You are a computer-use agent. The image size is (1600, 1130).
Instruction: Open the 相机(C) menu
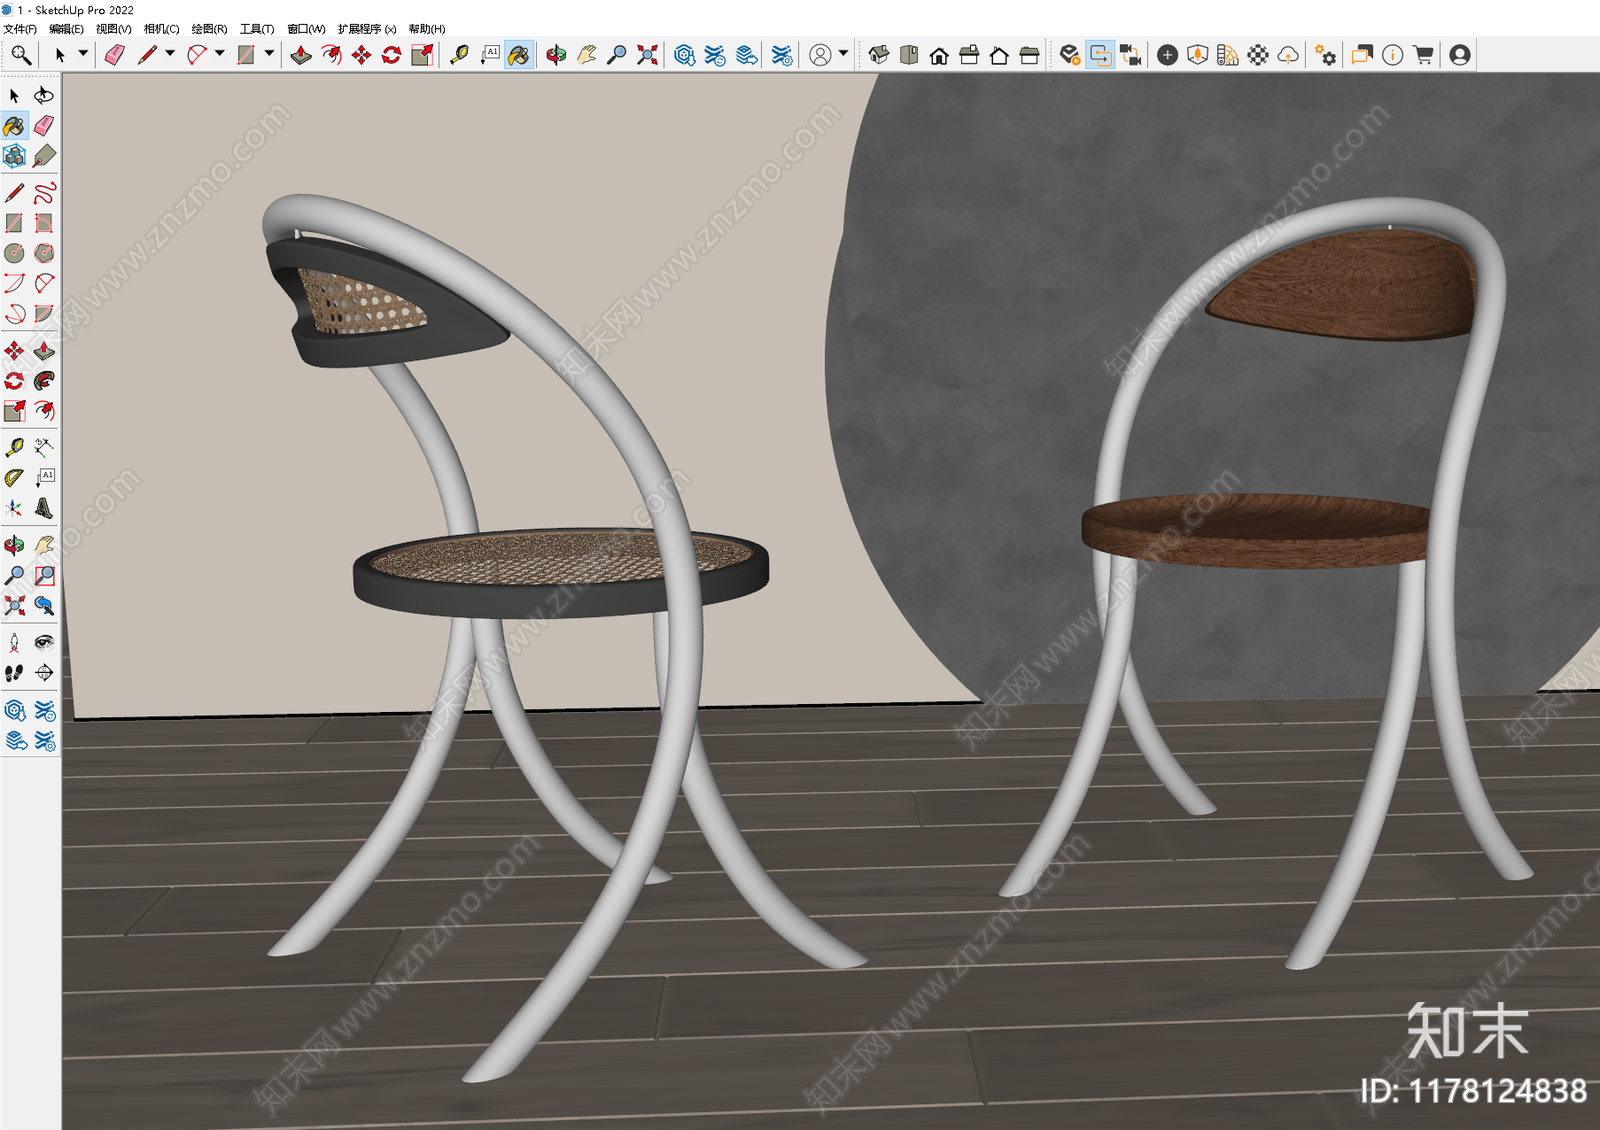[x=161, y=29]
